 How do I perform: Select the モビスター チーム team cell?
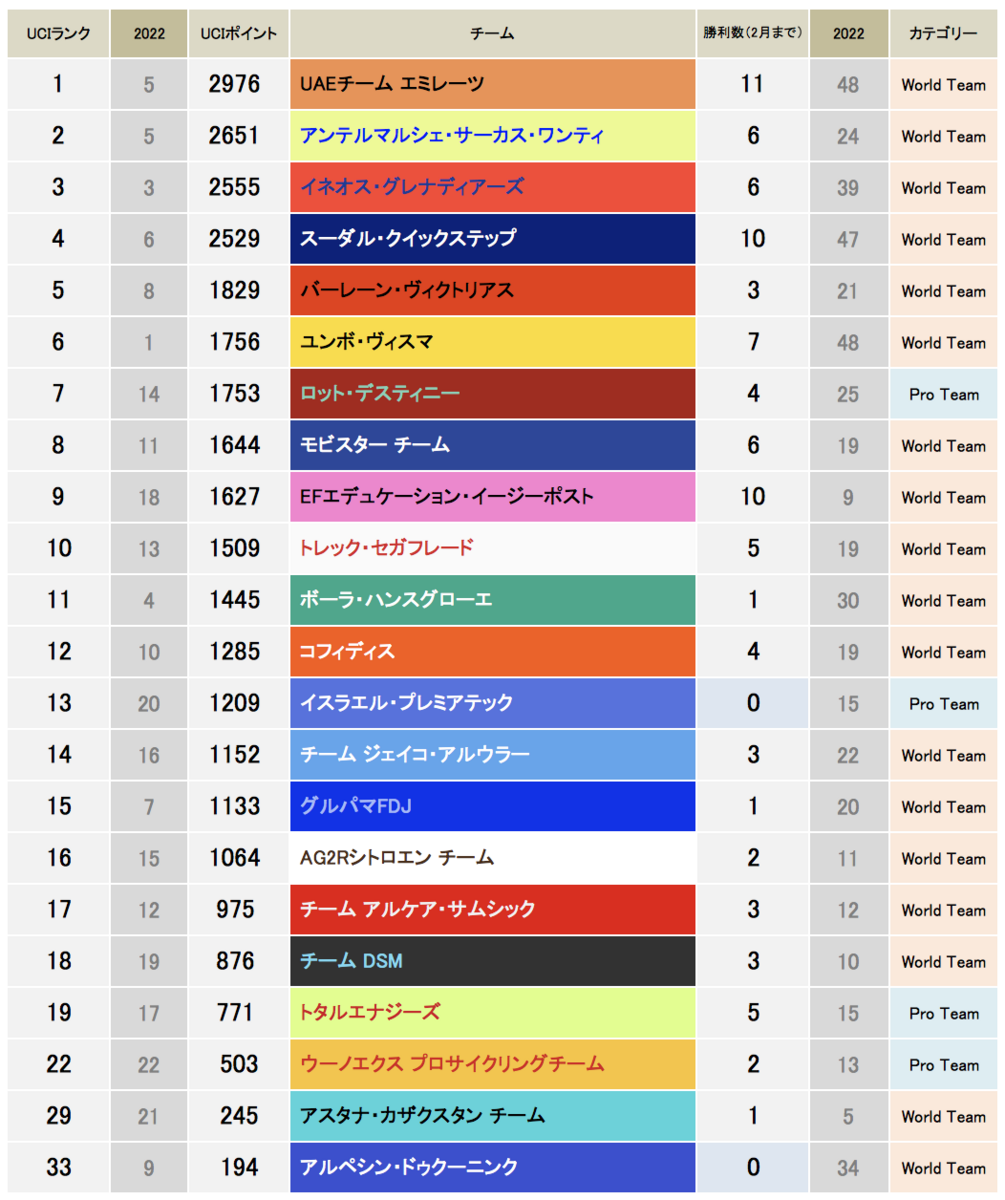[492, 445]
